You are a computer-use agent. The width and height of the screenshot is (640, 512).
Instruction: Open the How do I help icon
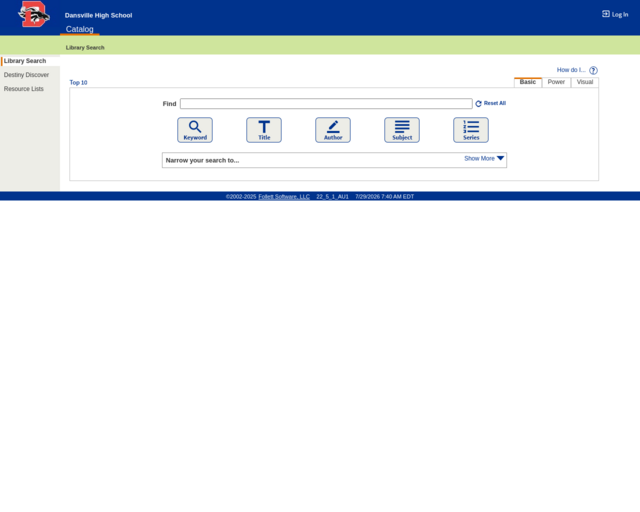coord(593,70)
